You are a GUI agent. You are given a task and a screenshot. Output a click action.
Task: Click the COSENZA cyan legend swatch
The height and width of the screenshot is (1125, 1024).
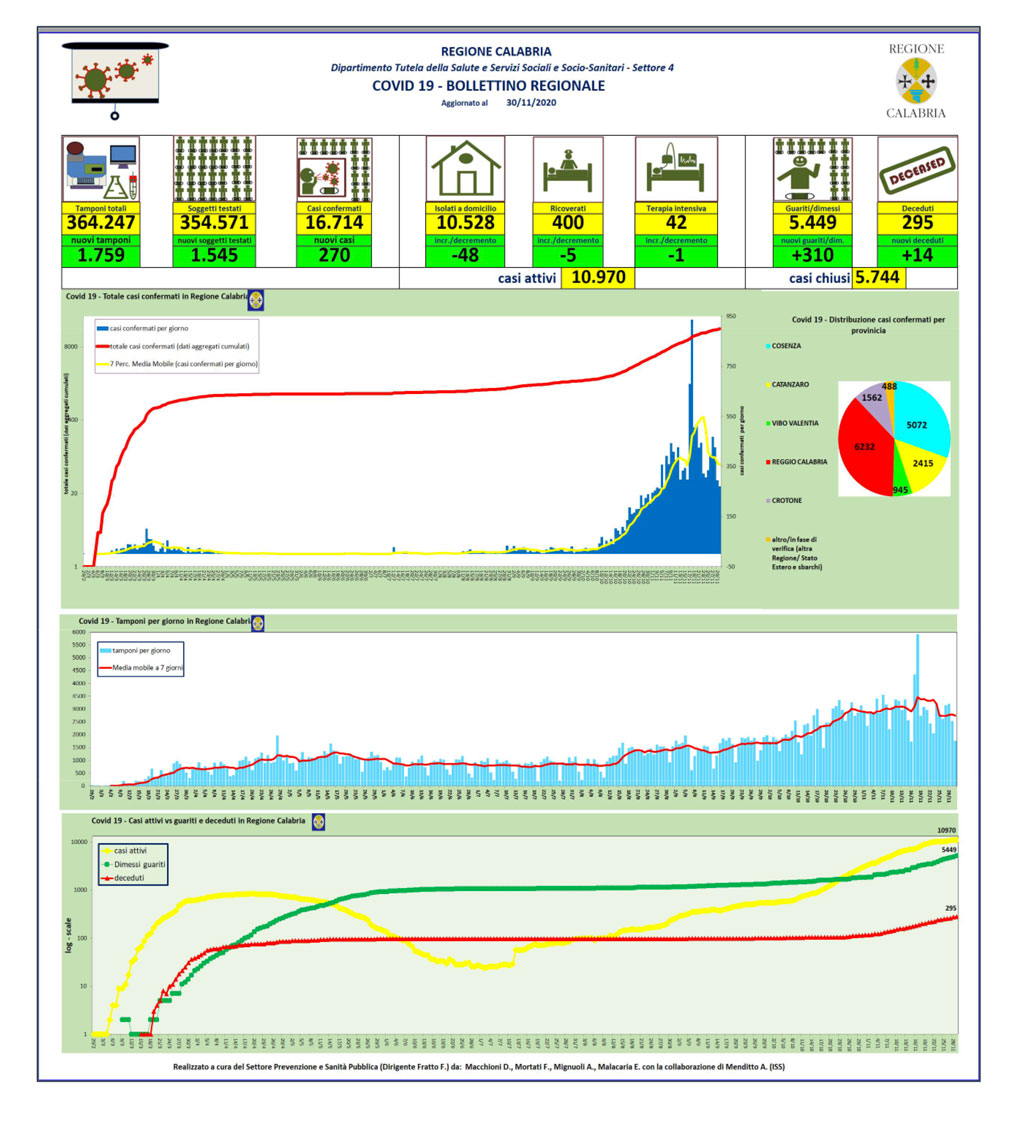(x=768, y=347)
